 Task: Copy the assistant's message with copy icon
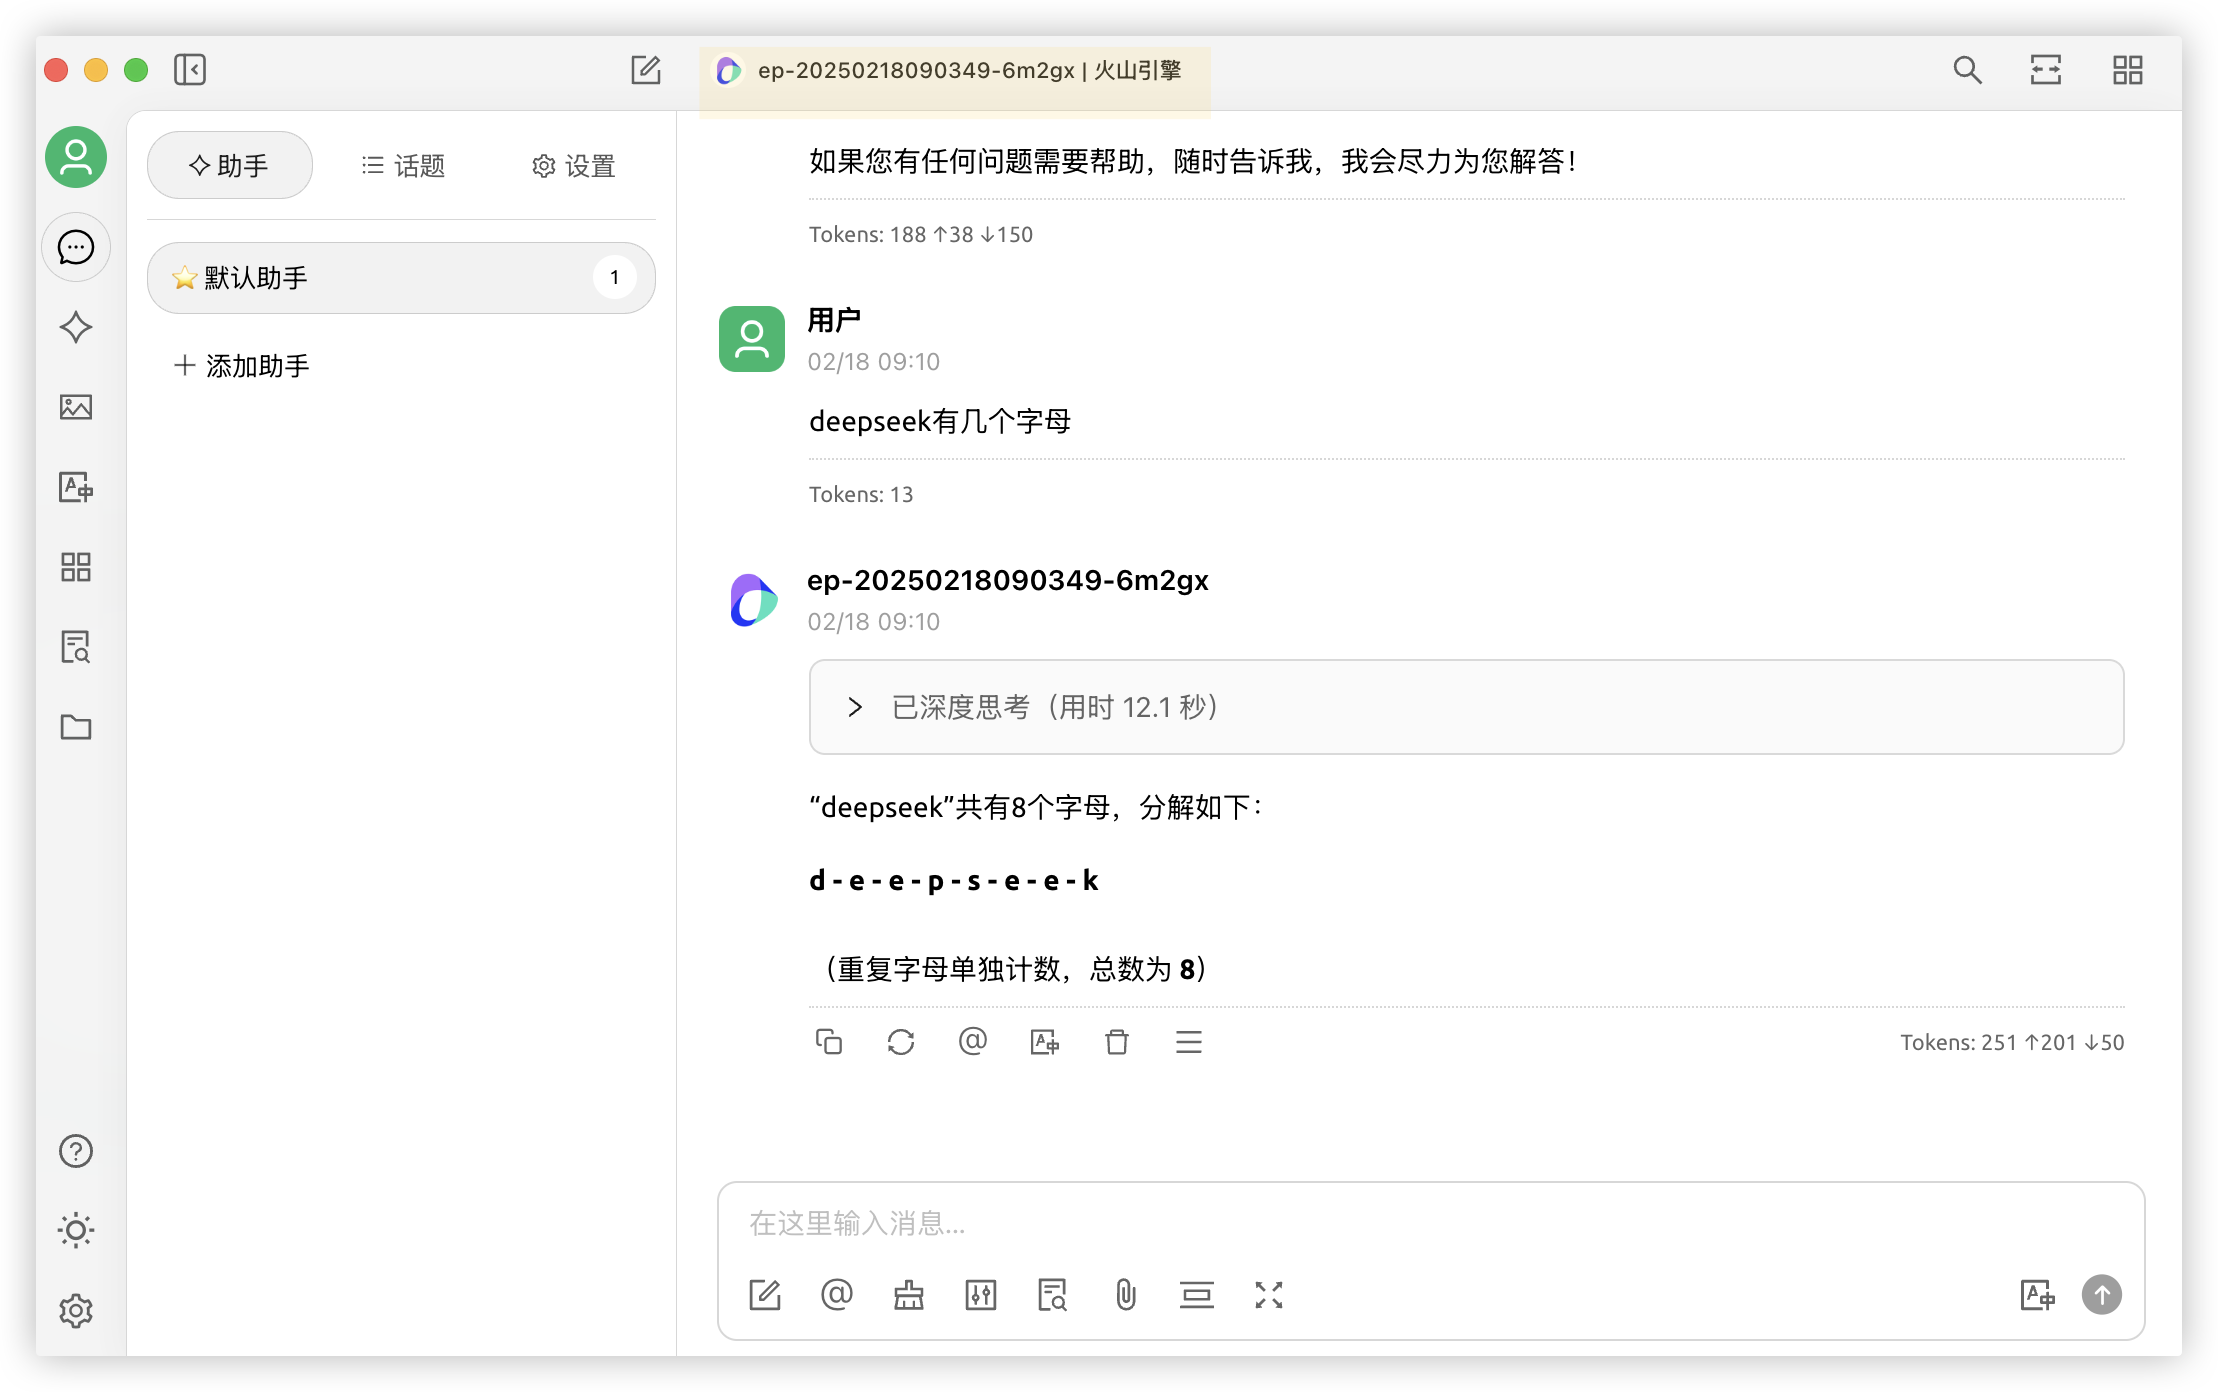pyautogui.click(x=828, y=1042)
